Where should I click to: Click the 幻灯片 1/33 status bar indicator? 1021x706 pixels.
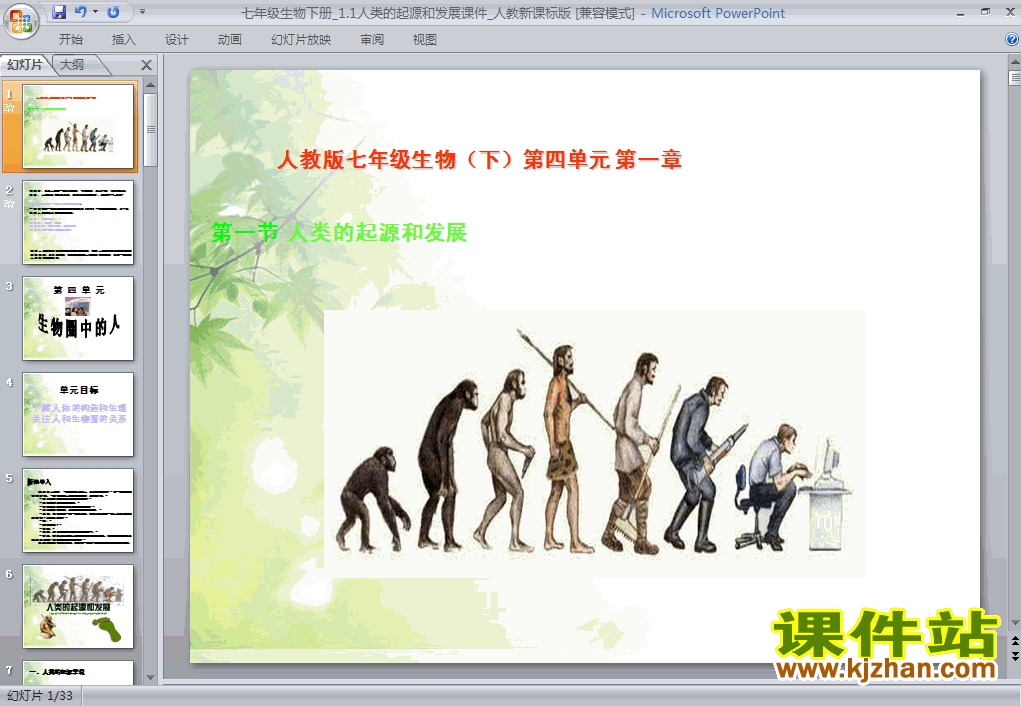click(40, 696)
